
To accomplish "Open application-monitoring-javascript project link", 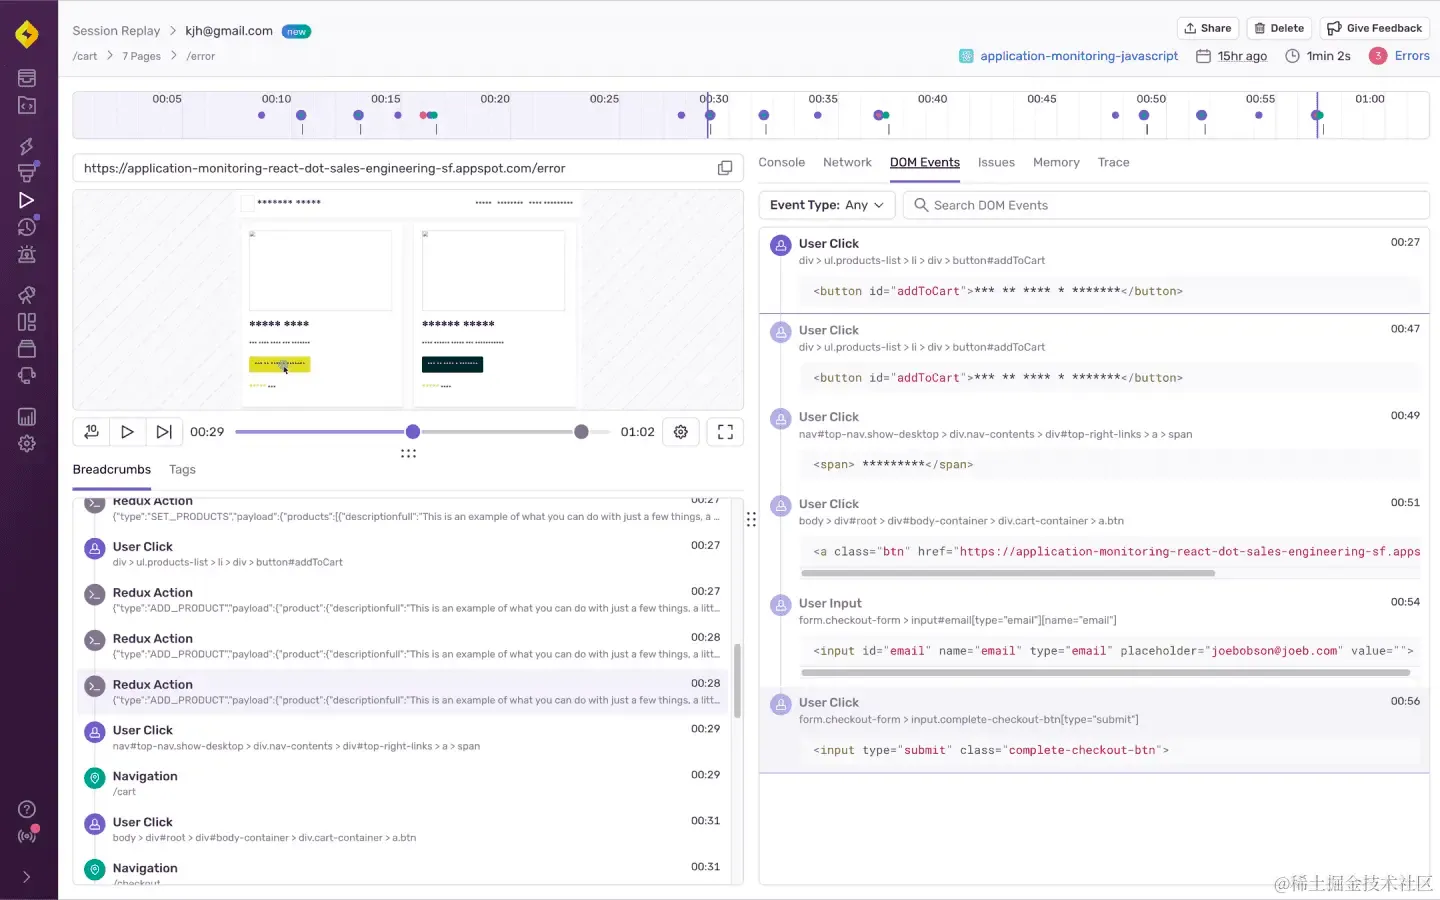I will 1079,56.
